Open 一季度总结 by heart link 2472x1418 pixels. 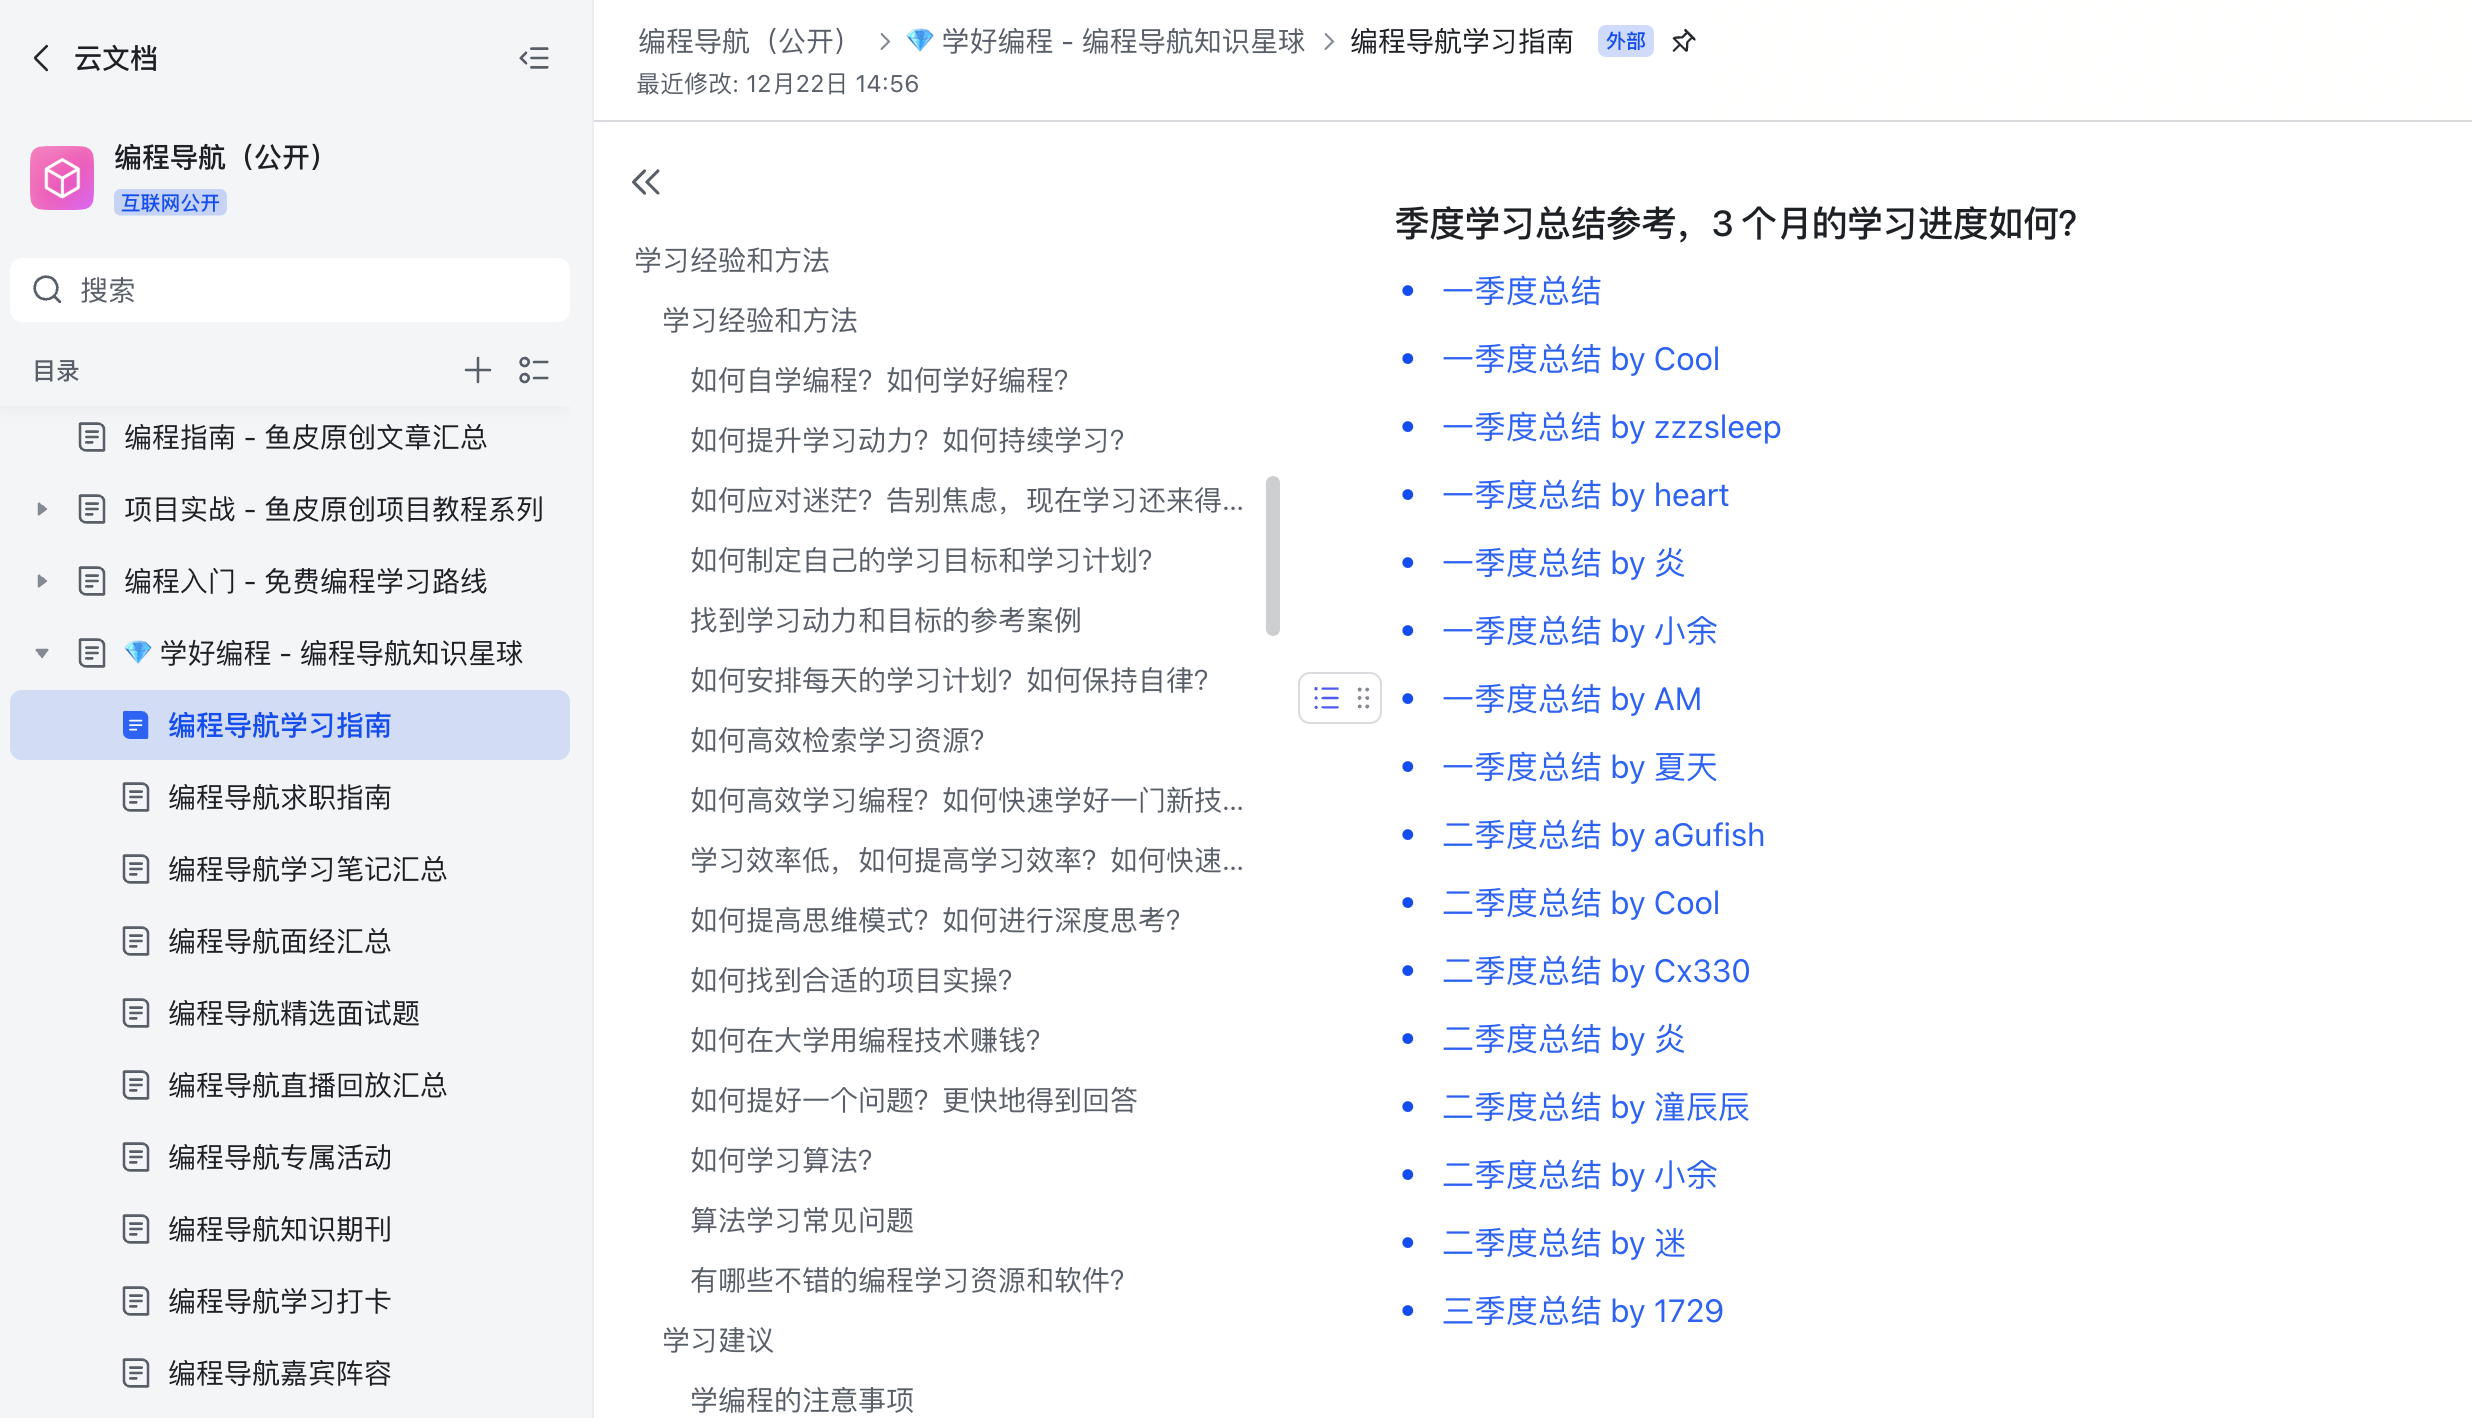click(x=1585, y=495)
